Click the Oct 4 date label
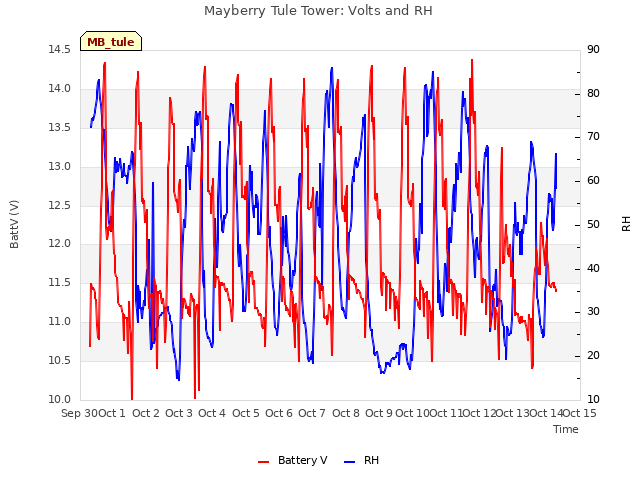Image resolution: width=640 pixels, height=480 pixels. [x=212, y=413]
